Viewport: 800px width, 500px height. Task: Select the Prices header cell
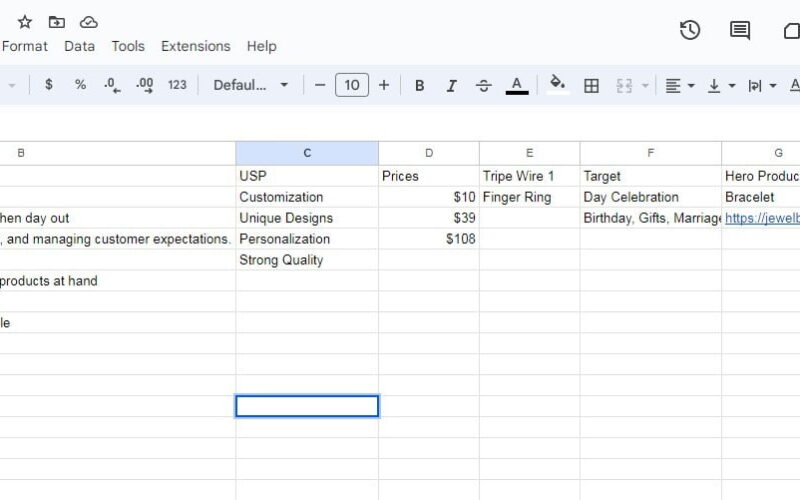tap(429, 176)
